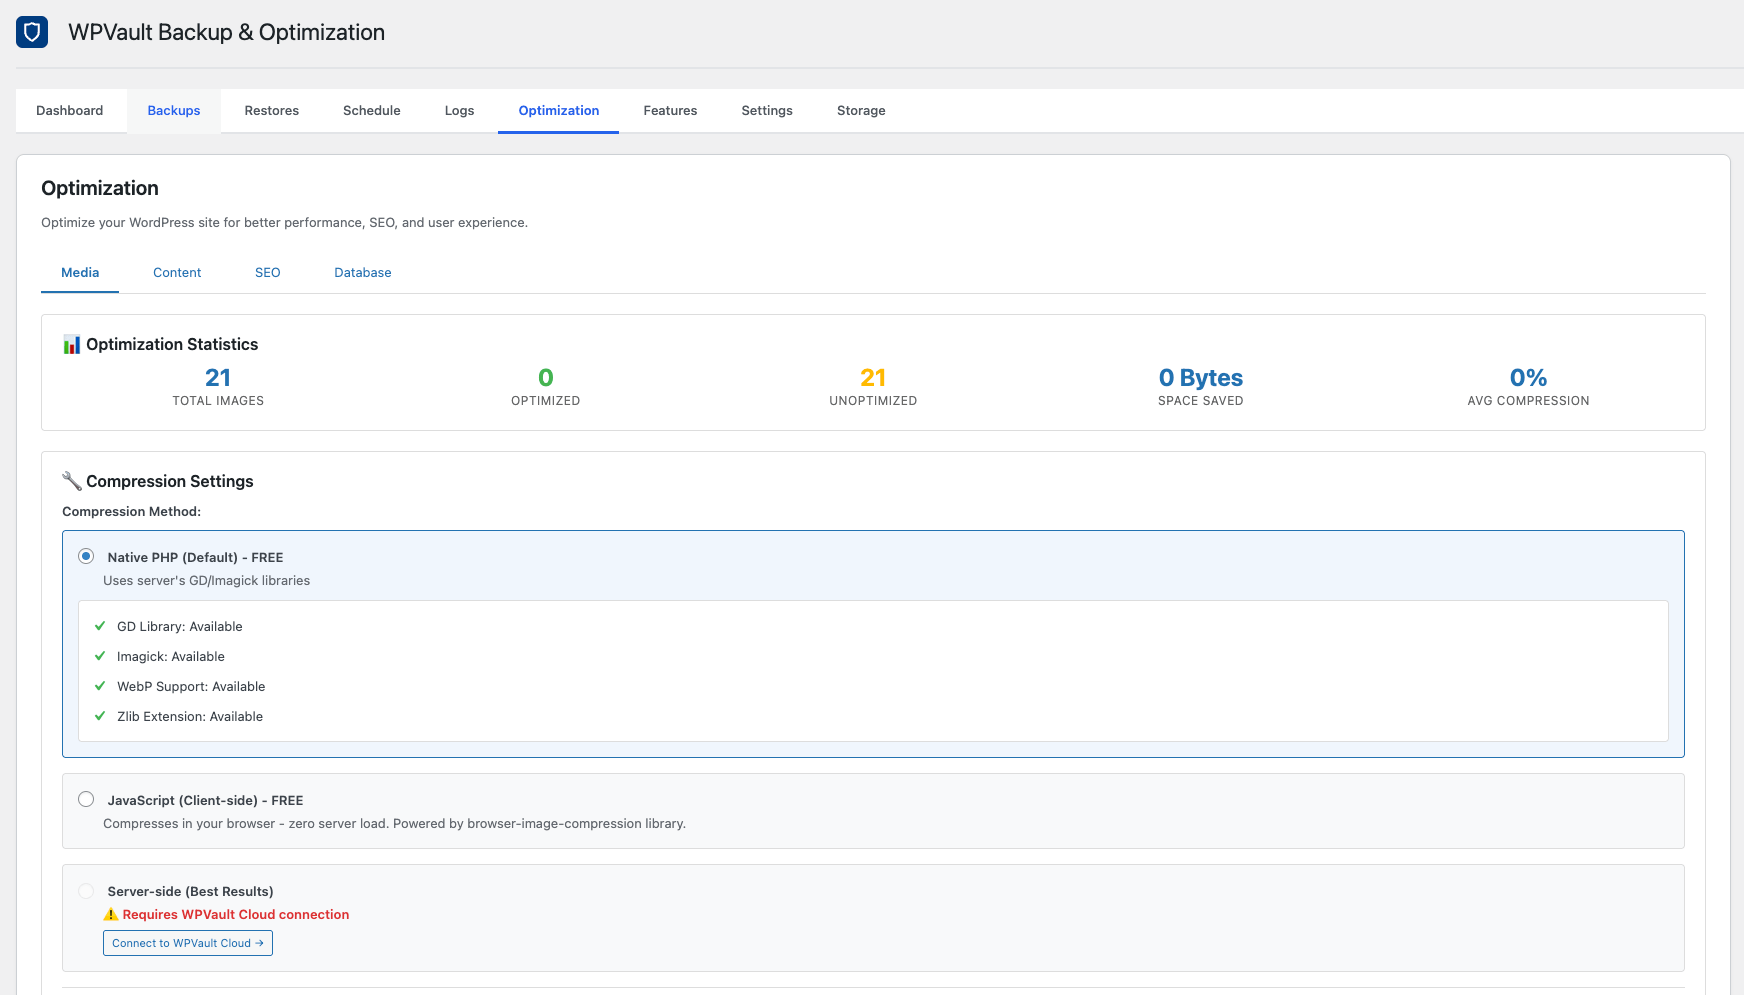View the Logs tab

click(x=460, y=111)
